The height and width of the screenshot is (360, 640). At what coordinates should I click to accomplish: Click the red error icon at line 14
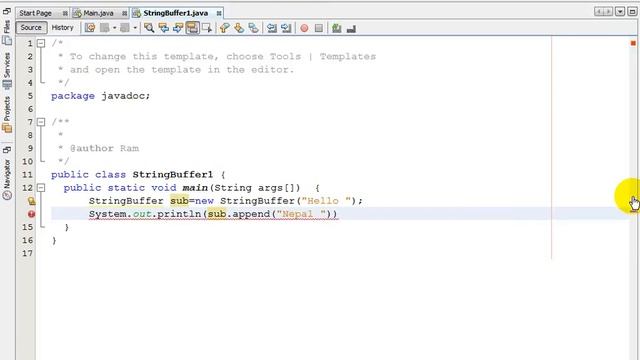[31, 214]
